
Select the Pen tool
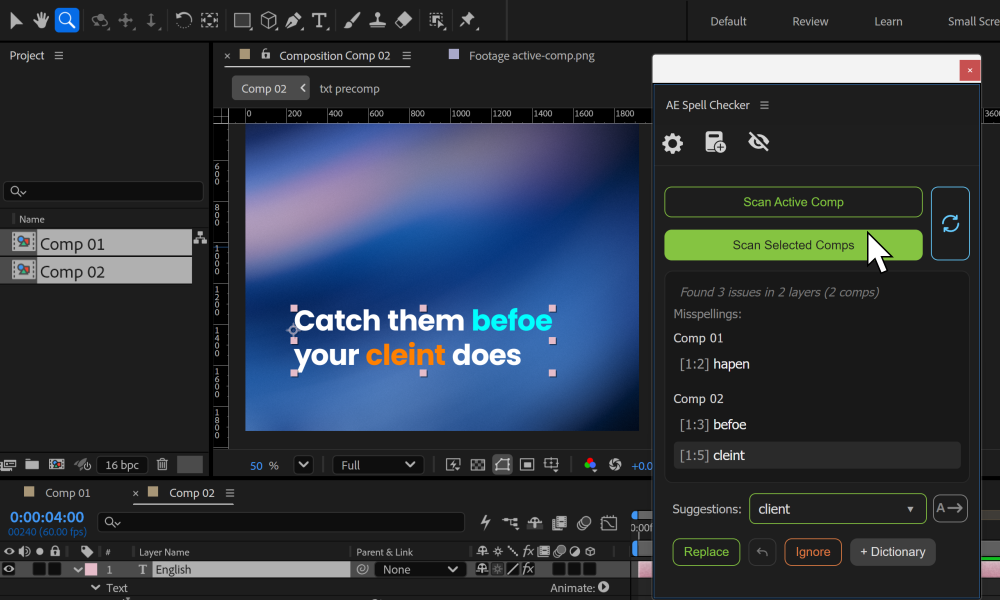pos(293,20)
